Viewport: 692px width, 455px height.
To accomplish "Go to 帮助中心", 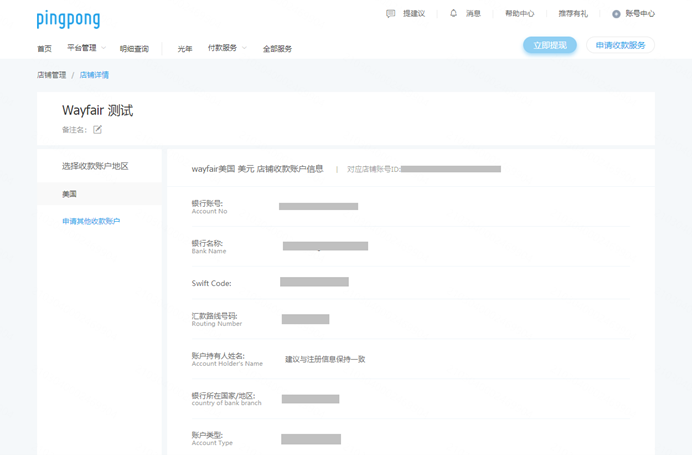I will 519,14.
